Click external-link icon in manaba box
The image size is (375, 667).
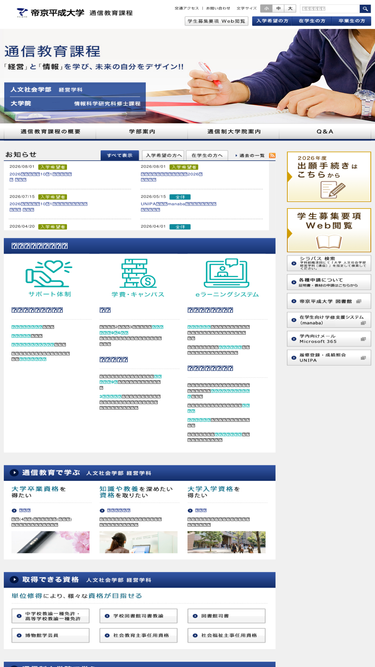[x=363, y=323]
